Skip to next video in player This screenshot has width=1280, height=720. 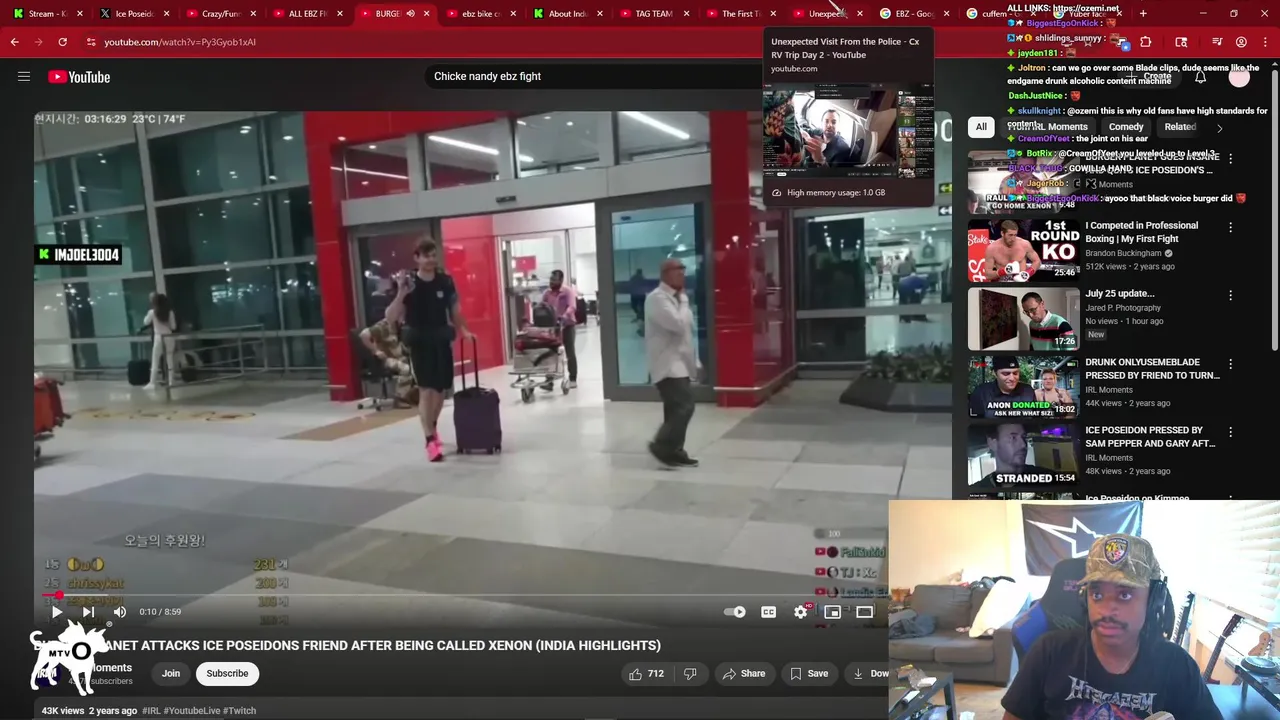pos(88,612)
